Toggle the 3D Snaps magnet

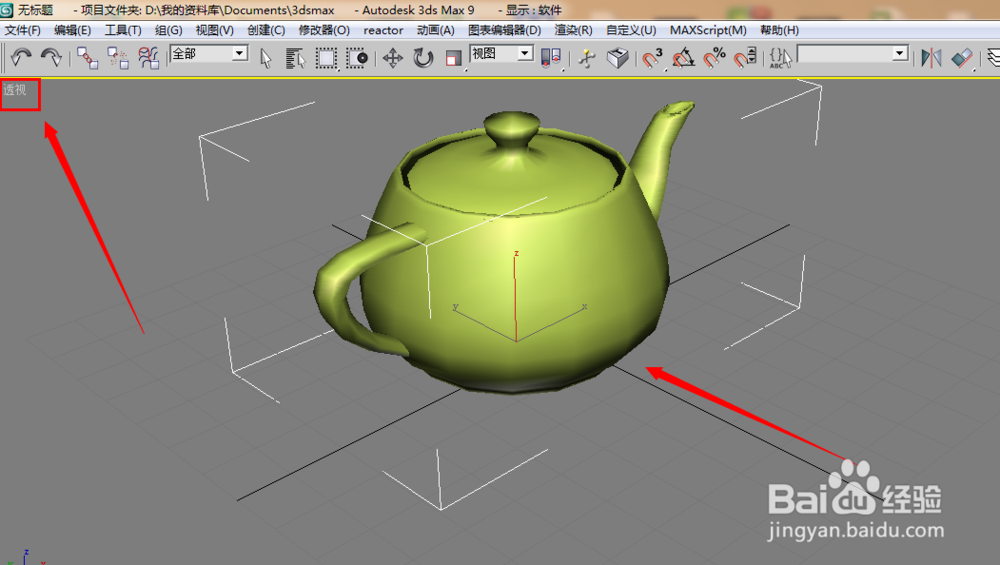pos(652,58)
